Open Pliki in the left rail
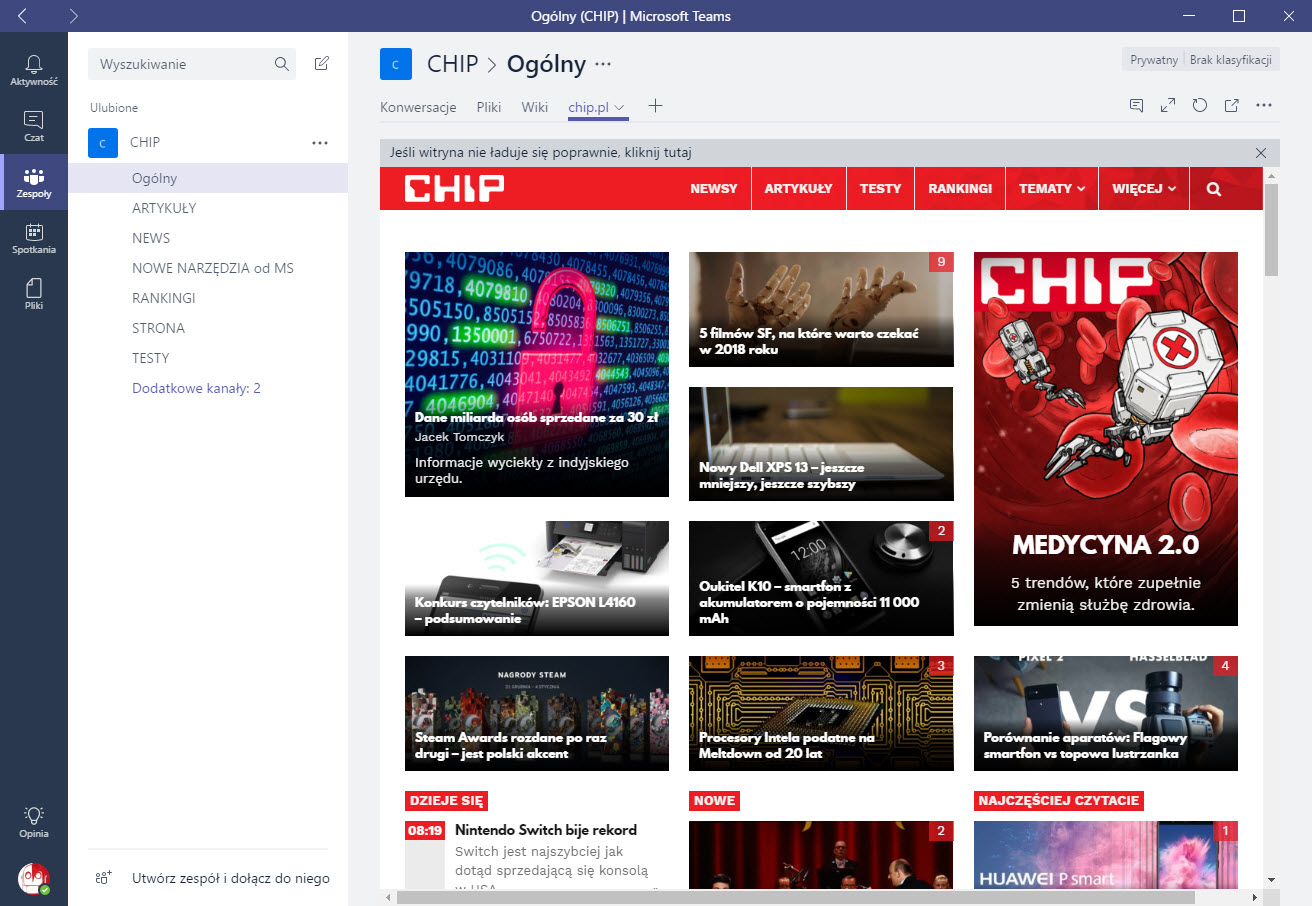This screenshot has width=1312, height=906. point(34,294)
